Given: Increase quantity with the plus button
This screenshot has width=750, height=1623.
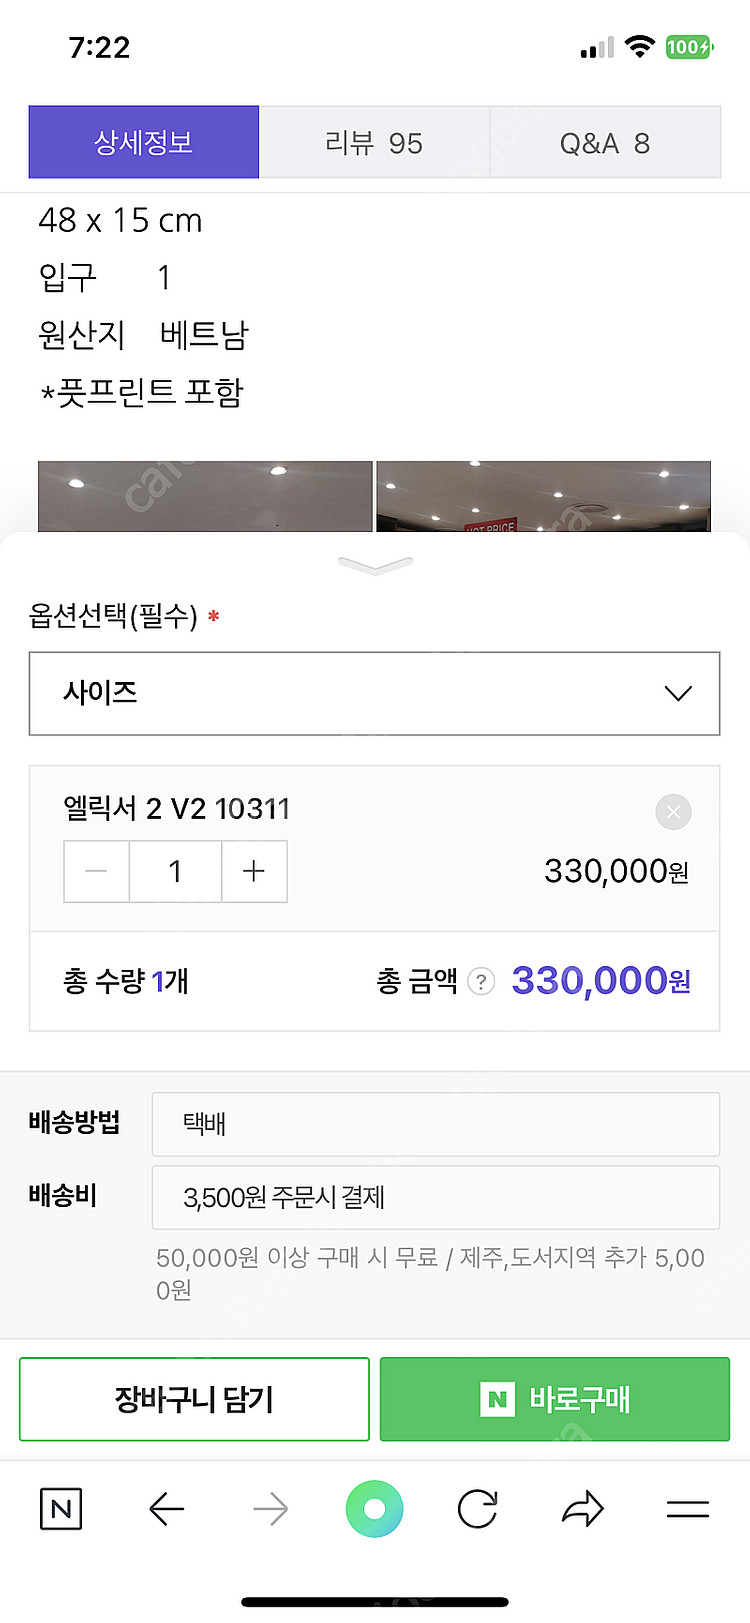Looking at the screenshot, I should click(x=254, y=872).
